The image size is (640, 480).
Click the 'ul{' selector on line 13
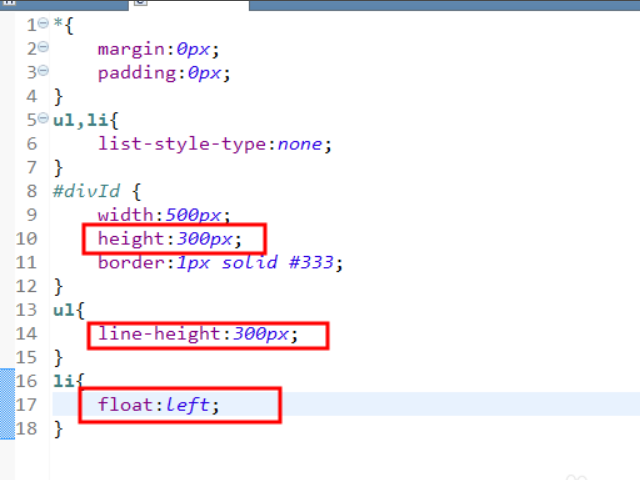69,310
